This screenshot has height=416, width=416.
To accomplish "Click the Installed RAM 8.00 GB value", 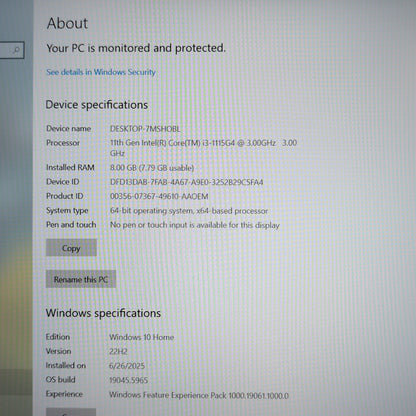I will point(152,168).
